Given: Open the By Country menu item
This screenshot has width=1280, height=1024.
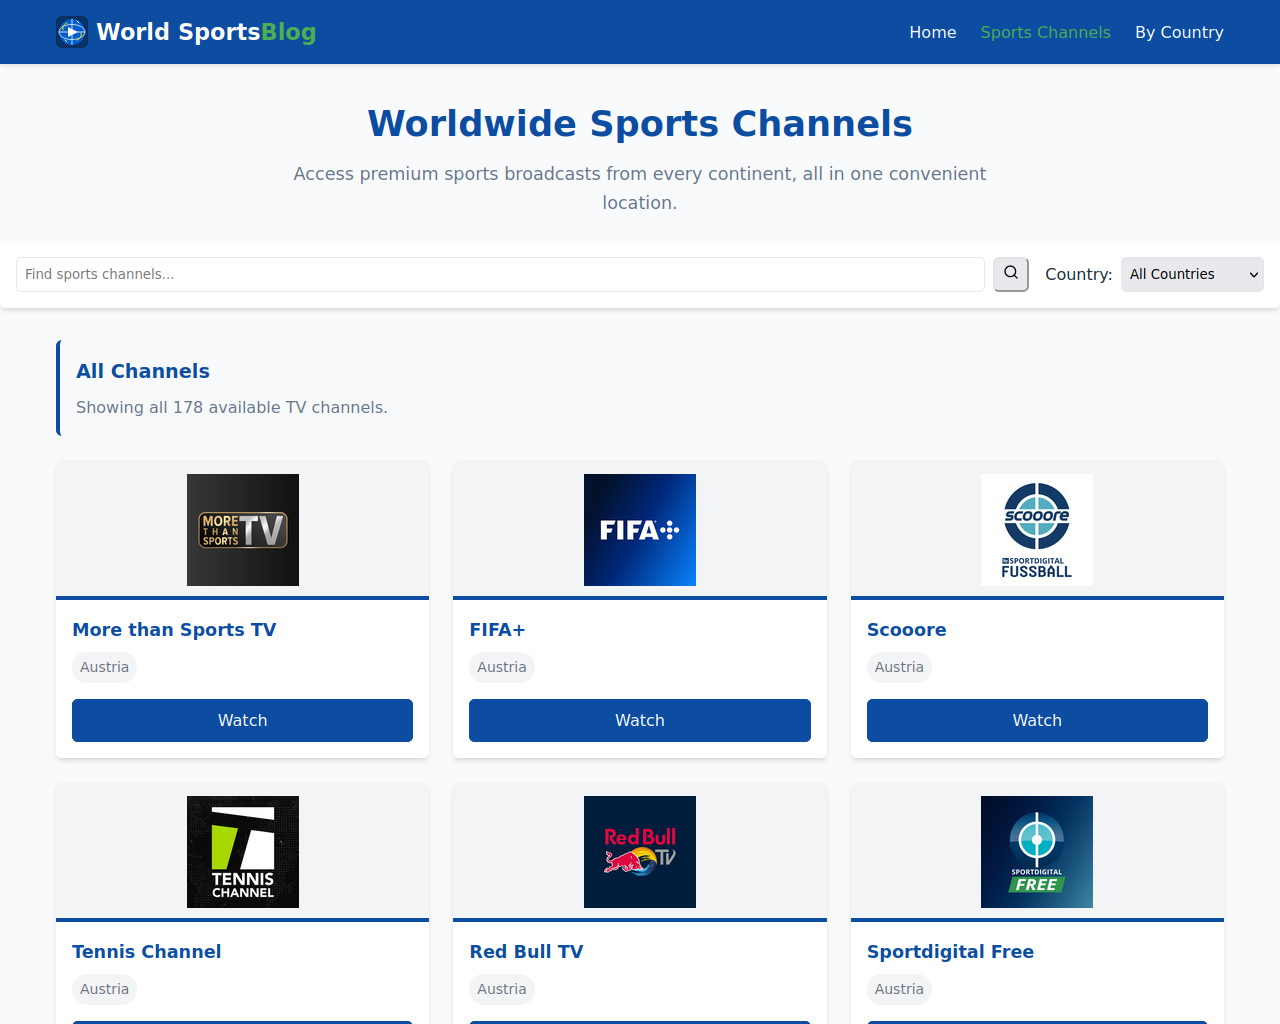Looking at the screenshot, I should pyautogui.click(x=1179, y=32).
